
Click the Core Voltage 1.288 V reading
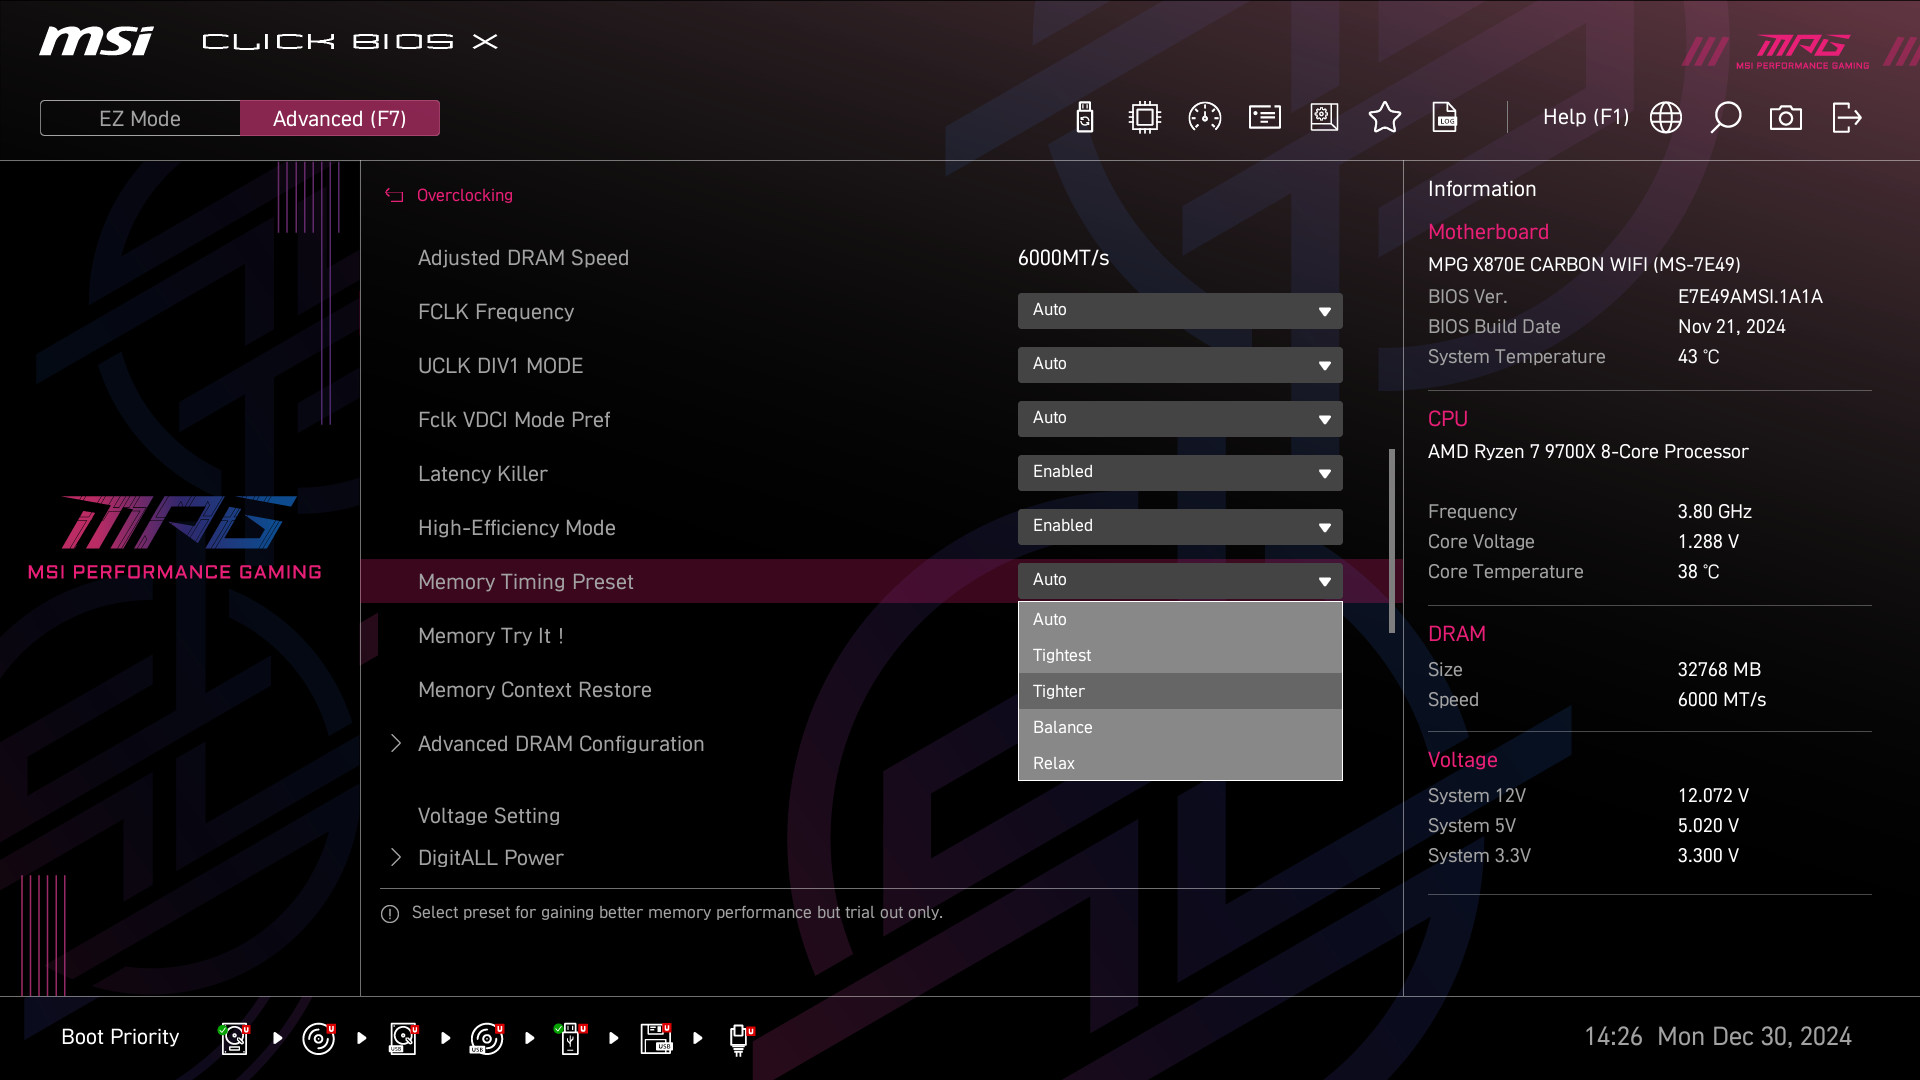pyautogui.click(x=1709, y=542)
